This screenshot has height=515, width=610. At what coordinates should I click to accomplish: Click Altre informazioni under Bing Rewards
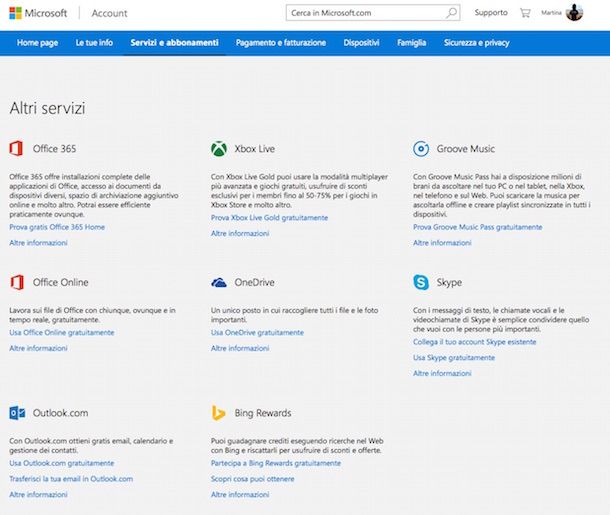[240, 494]
